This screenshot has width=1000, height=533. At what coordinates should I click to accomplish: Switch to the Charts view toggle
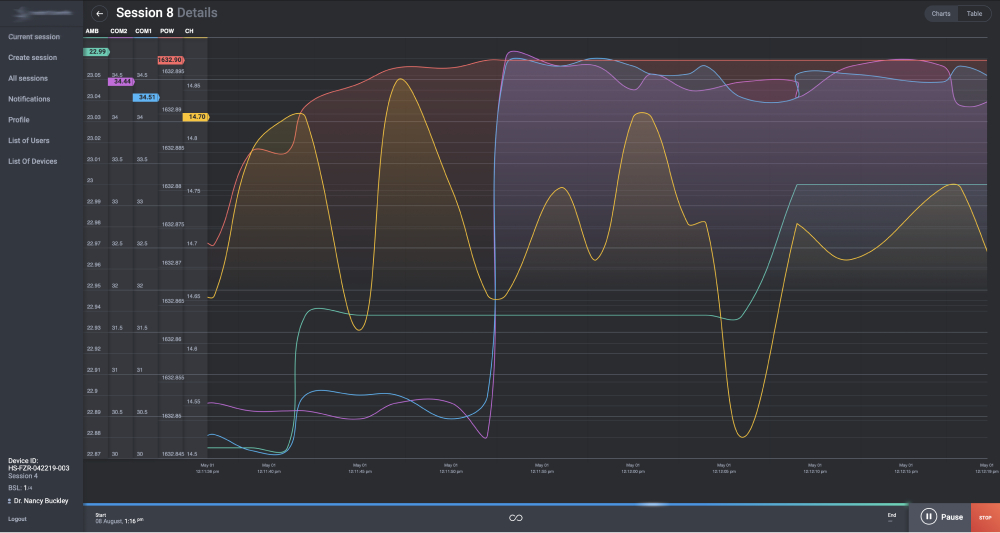click(941, 13)
